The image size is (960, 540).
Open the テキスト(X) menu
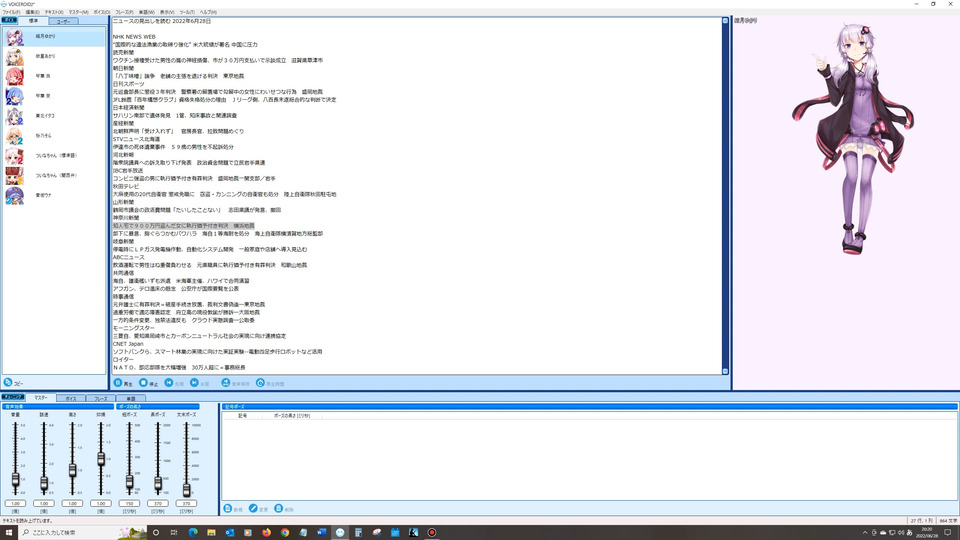54,12
